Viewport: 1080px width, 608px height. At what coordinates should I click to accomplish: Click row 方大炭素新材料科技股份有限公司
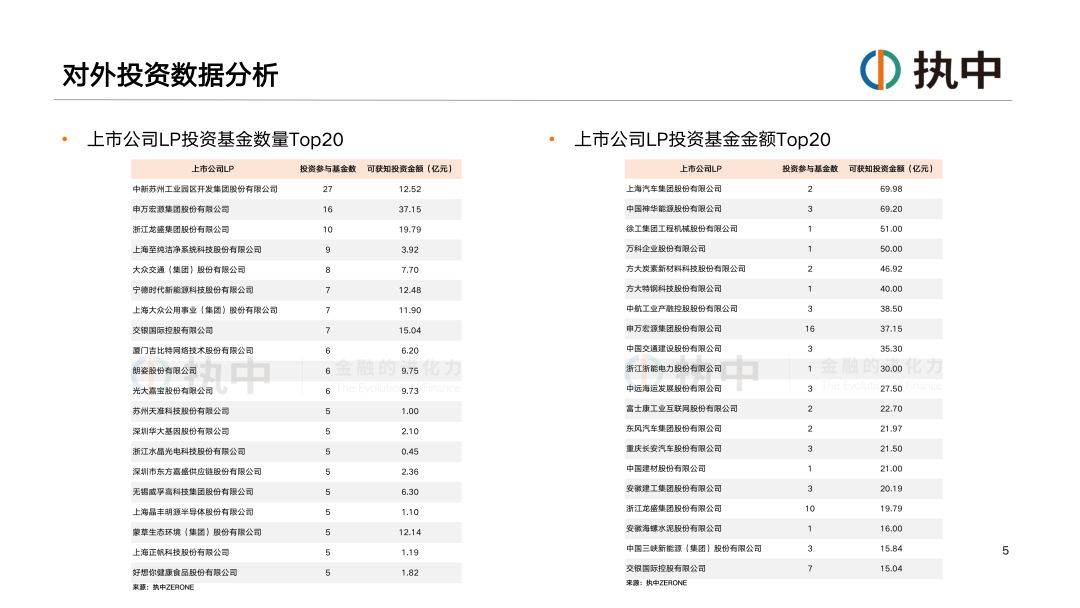(x=783, y=269)
